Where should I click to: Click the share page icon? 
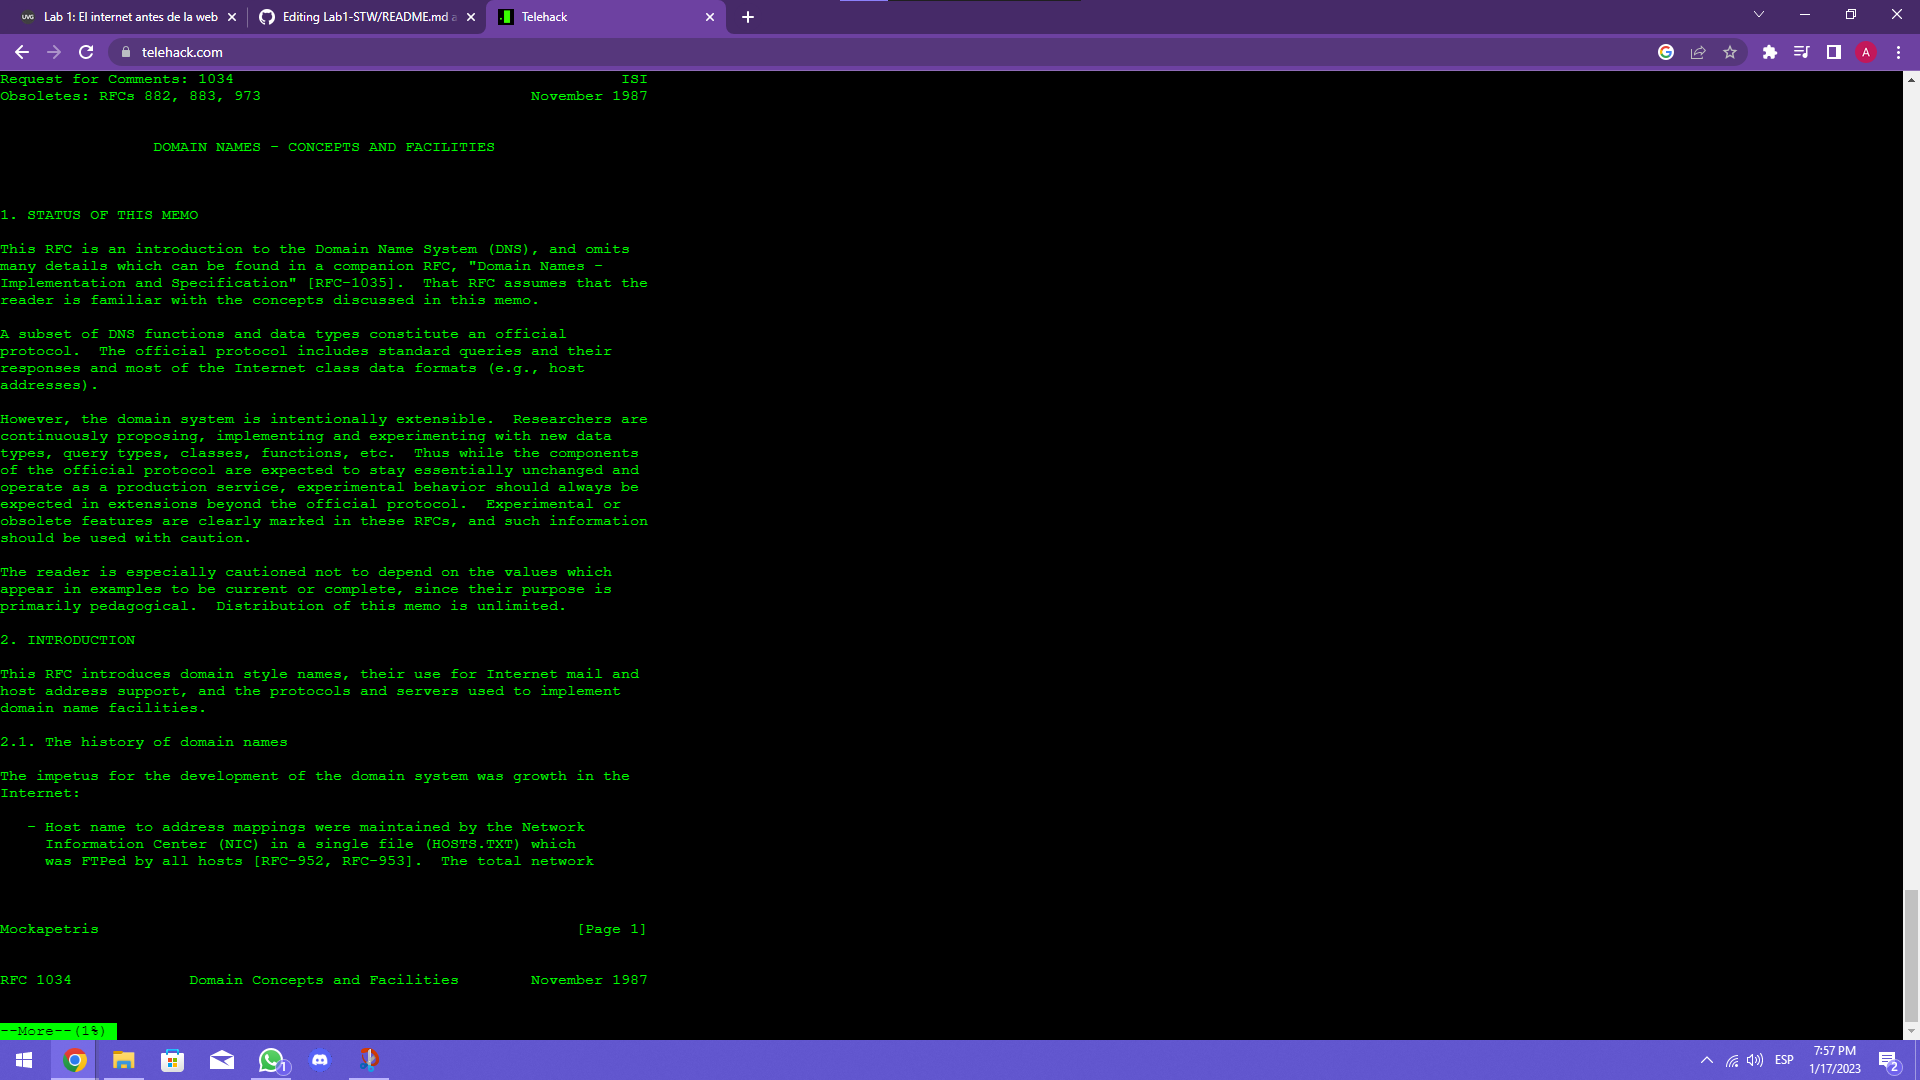[x=1698, y=52]
